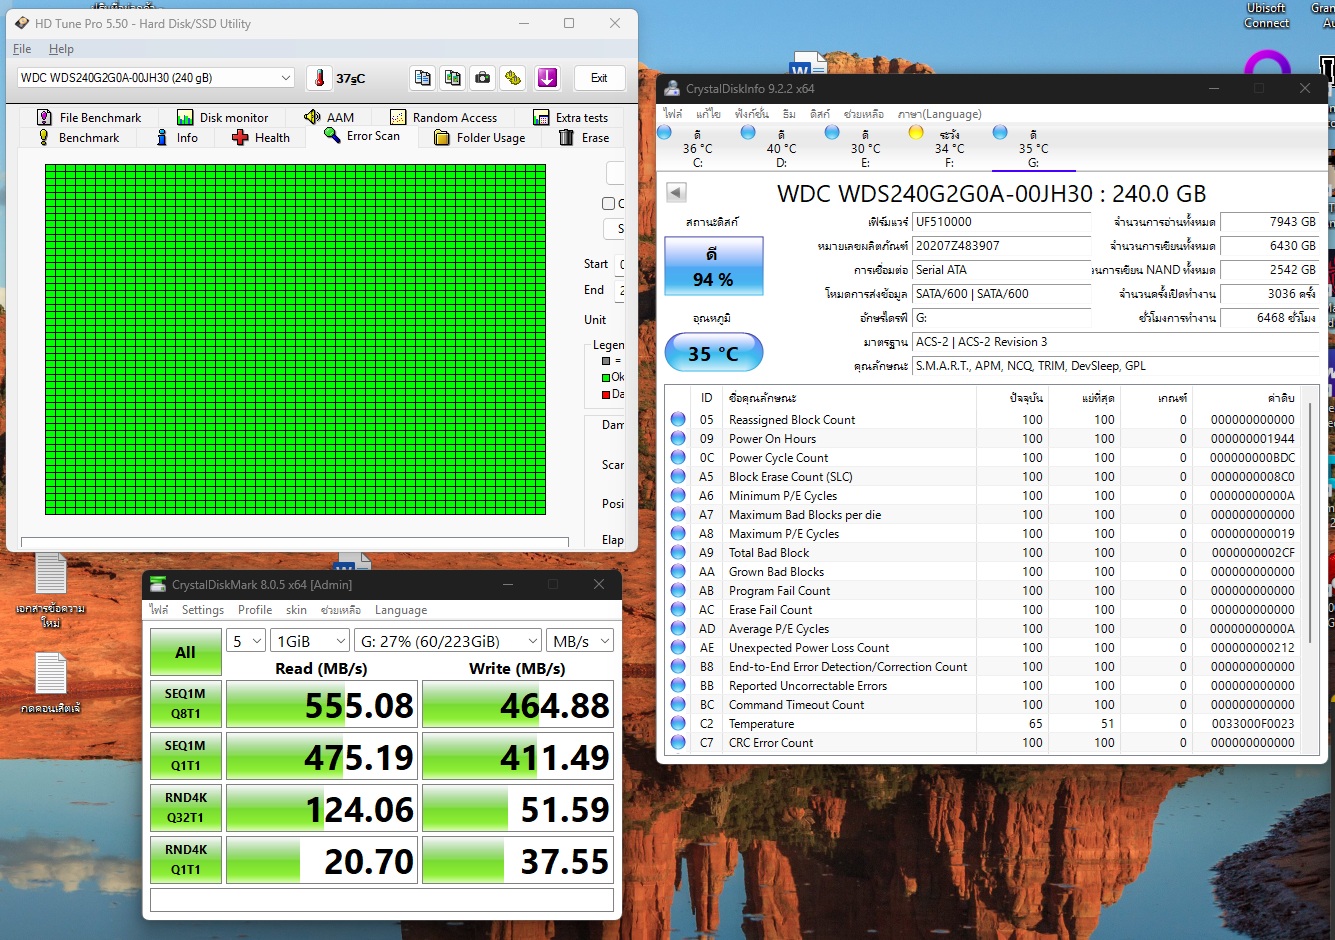This screenshot has width=1335, height=940.
Task: Click the copy screenshot to clipboard icon
Action: [x=453, y=78]
